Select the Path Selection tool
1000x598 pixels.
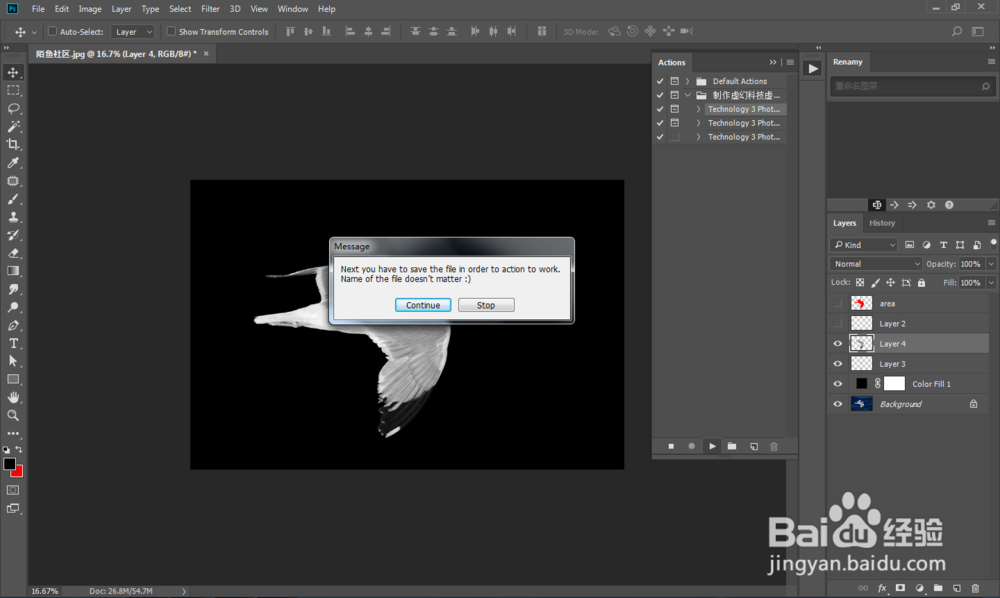click(x=13, y=361)
